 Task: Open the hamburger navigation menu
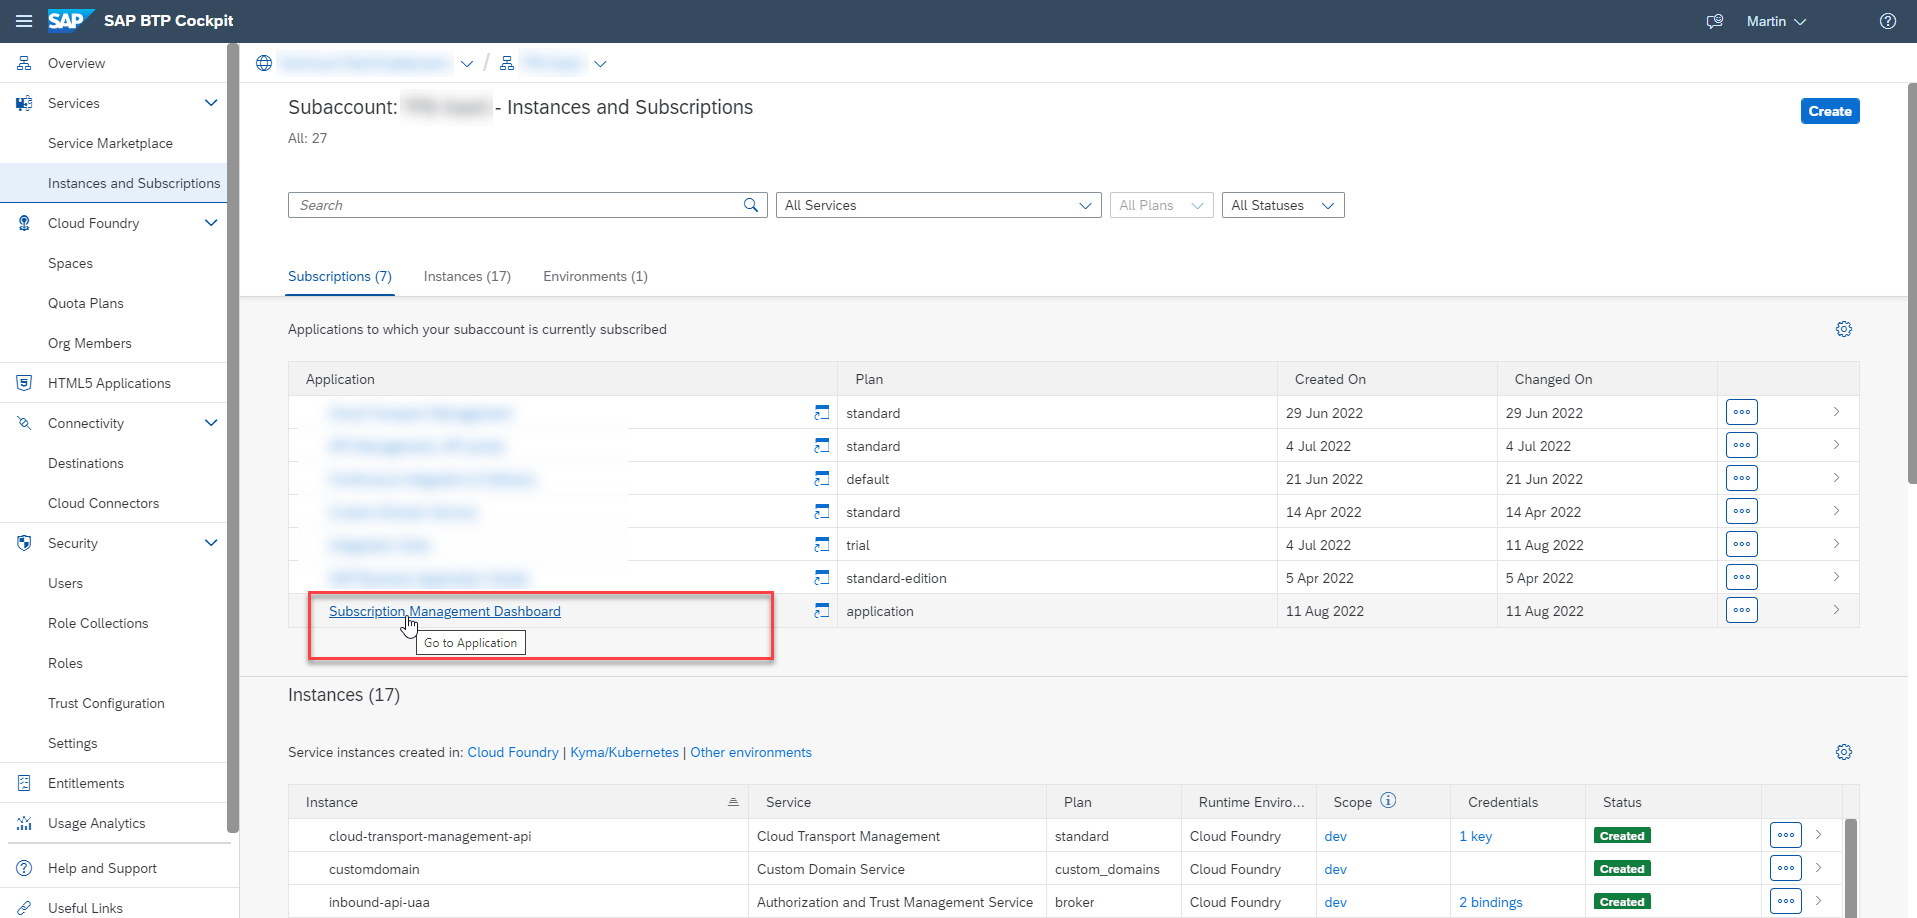[x=24, y=21]
